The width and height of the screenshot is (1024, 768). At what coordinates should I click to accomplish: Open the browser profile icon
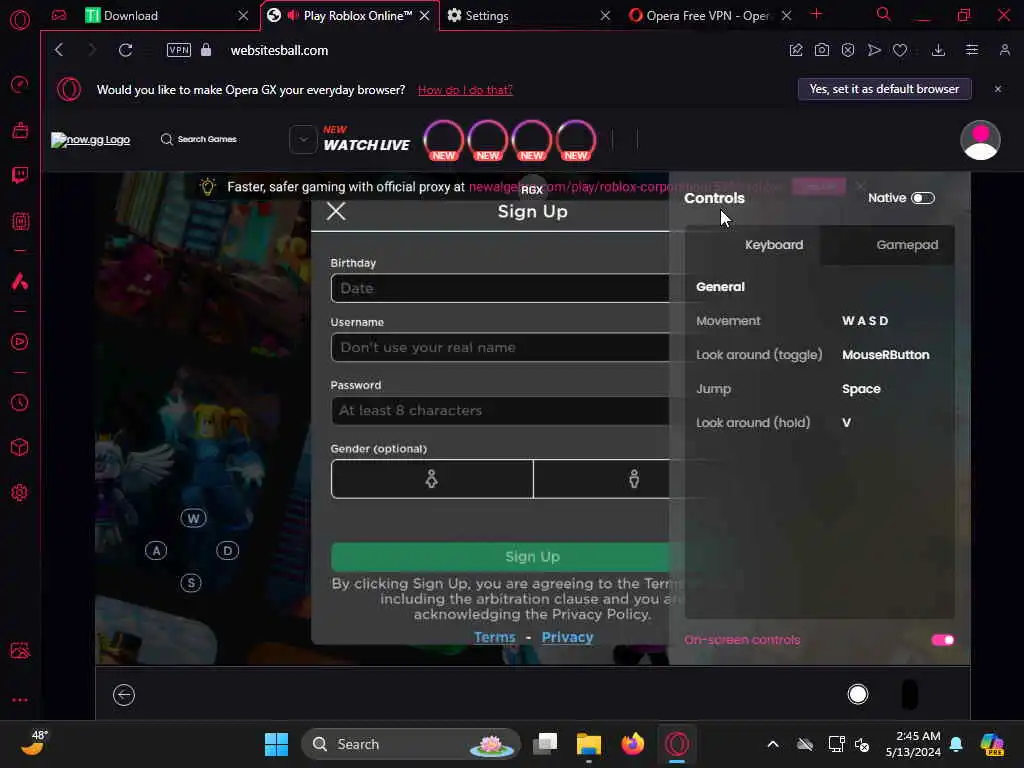coord(1004,50)
